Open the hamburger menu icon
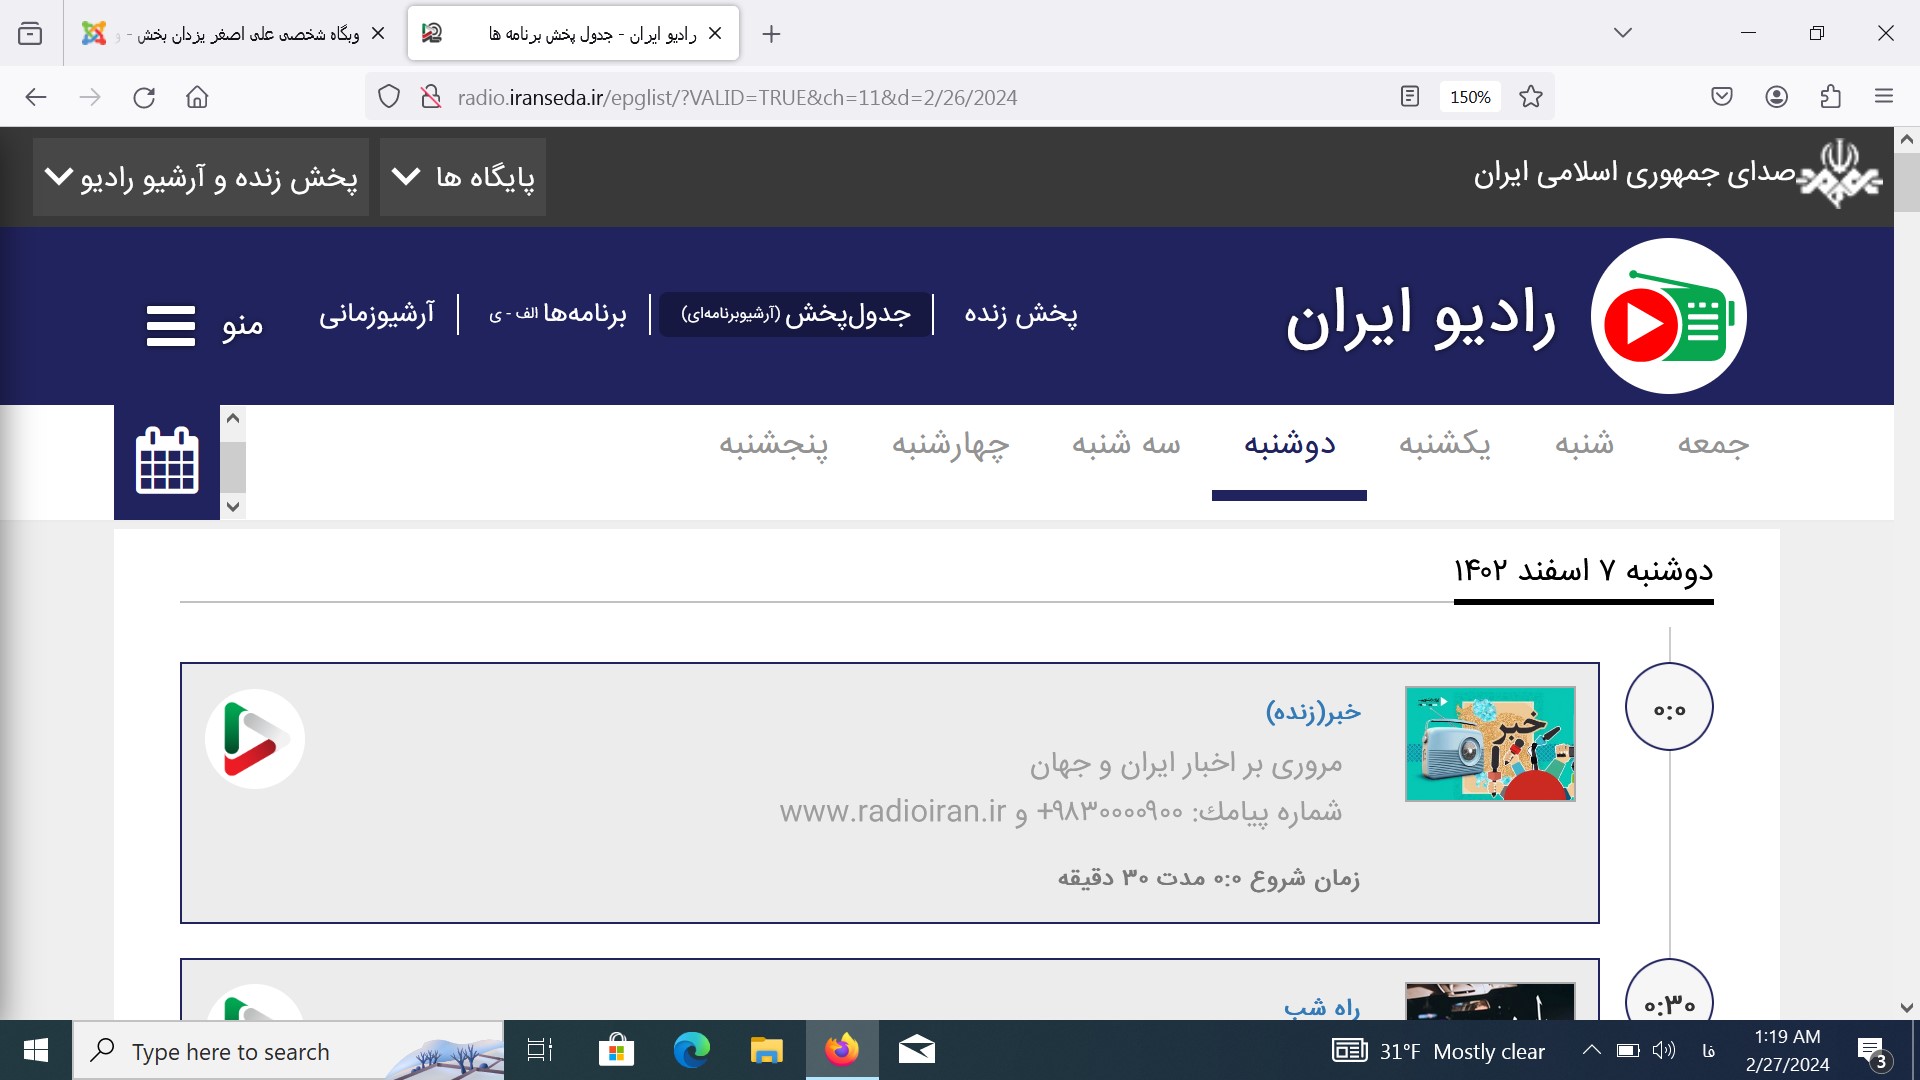 171,325
